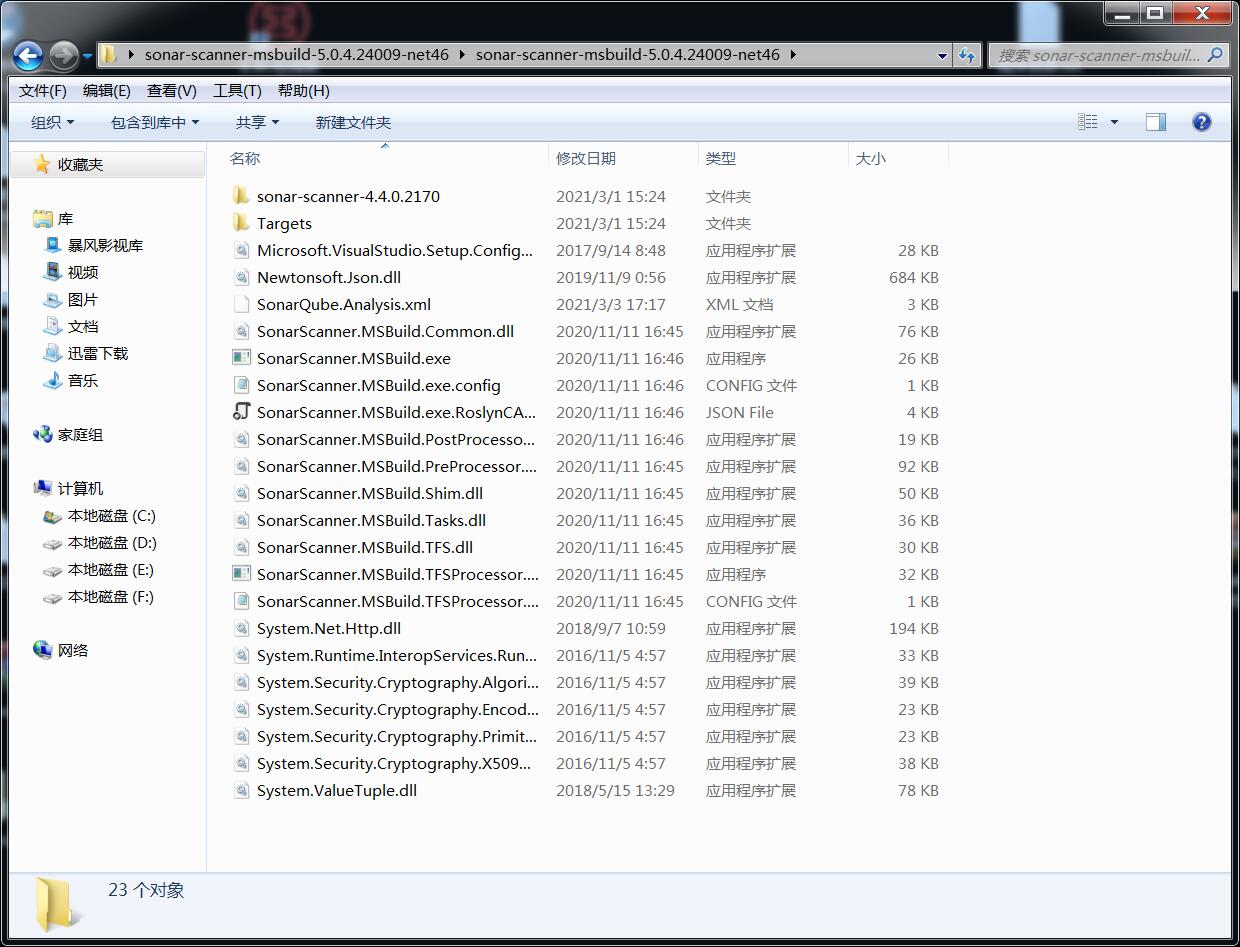
Task: Open the change view options dropdown arrow
Action: [x=1114, y=122]
